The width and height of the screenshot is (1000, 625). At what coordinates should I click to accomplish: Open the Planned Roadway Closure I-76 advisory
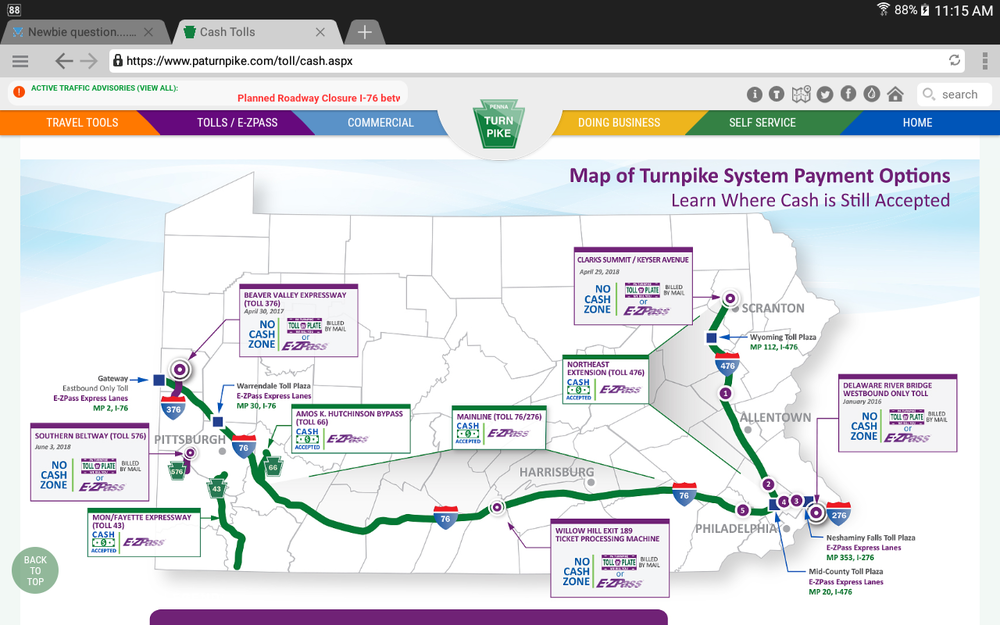click(319, 98)
